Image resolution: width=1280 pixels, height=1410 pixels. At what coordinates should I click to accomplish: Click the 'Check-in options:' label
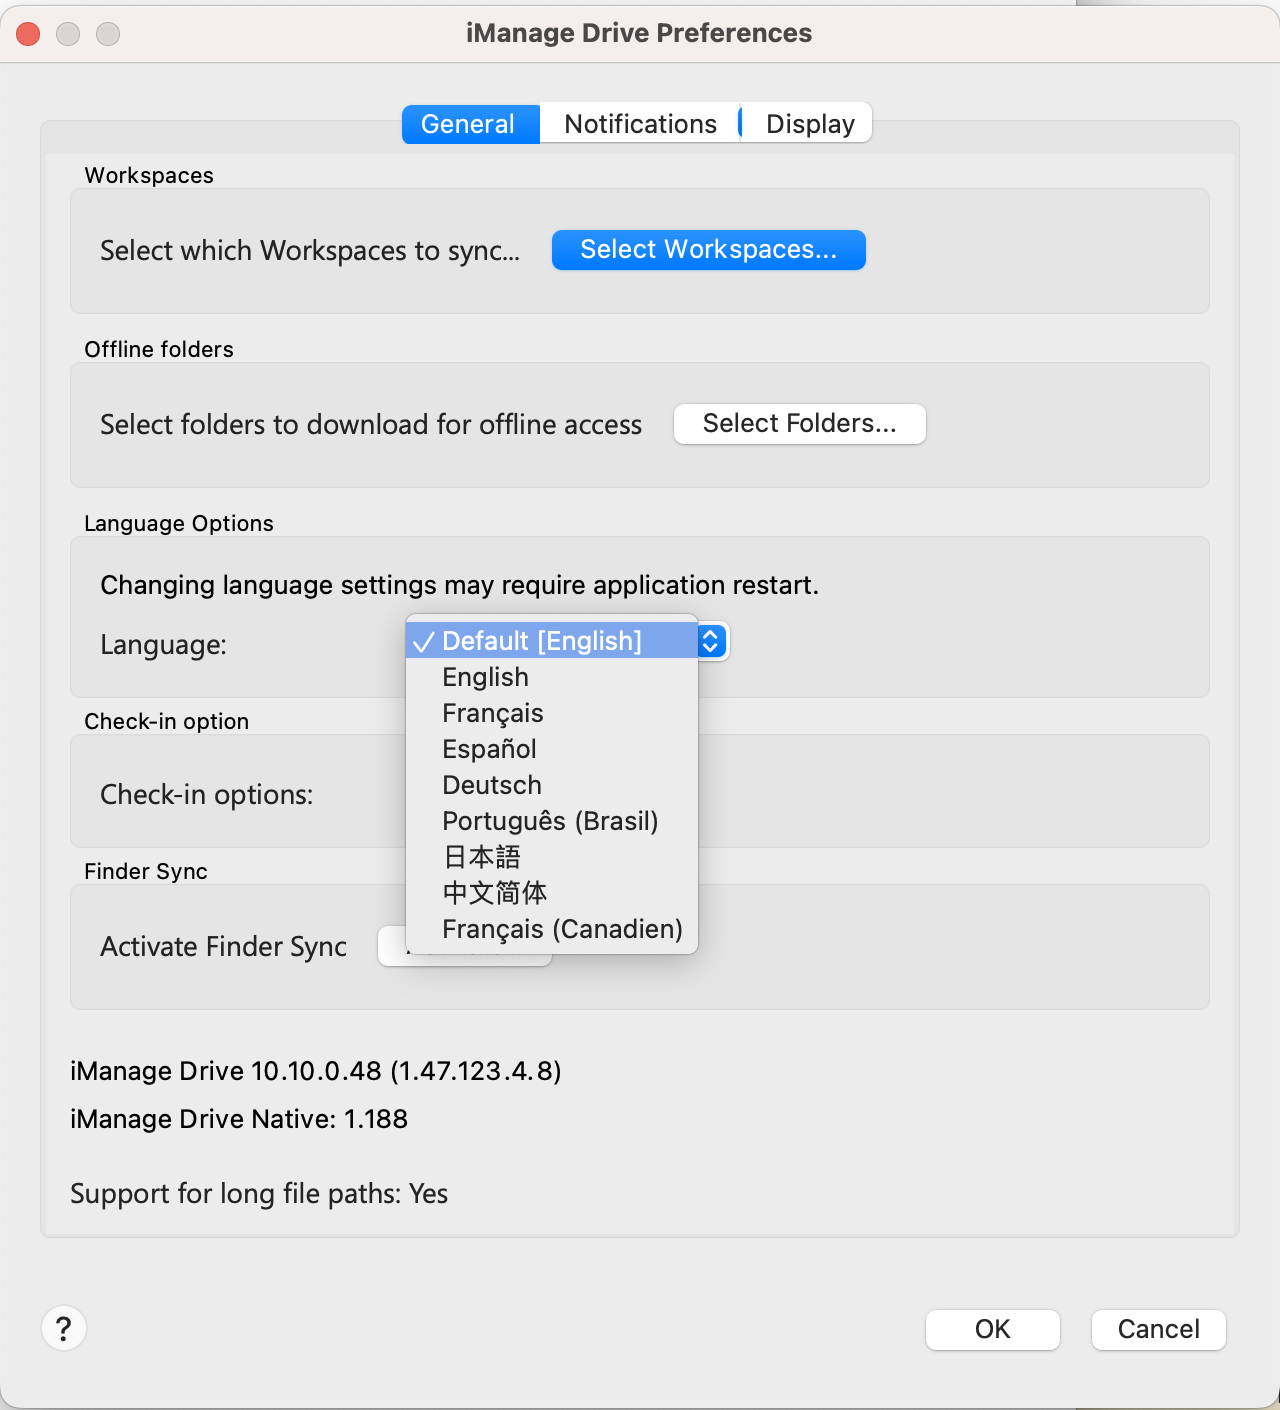(x=206, y=795)
